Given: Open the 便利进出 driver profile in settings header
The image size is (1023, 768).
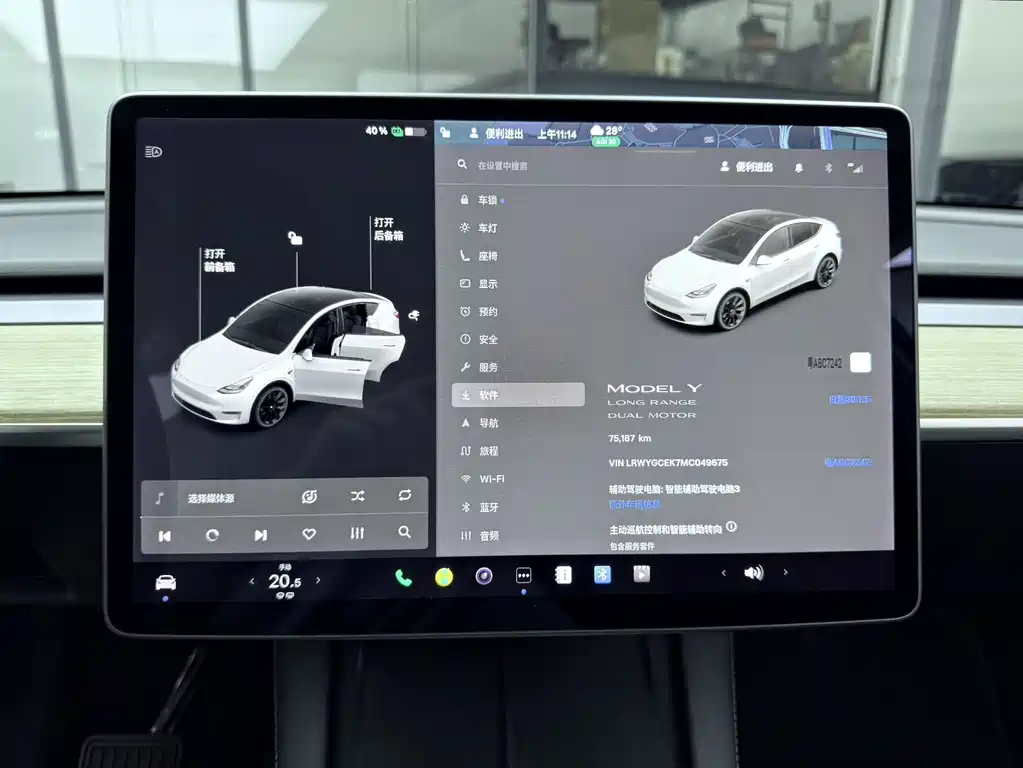Looking at the screenshot, I should [746, 167].
